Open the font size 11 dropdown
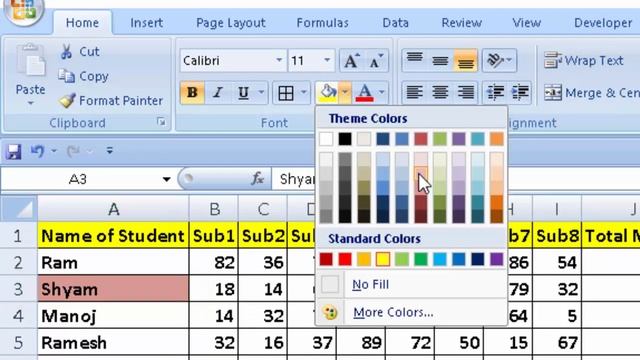The width and height of the screenshot is (640, 360). 327,60
